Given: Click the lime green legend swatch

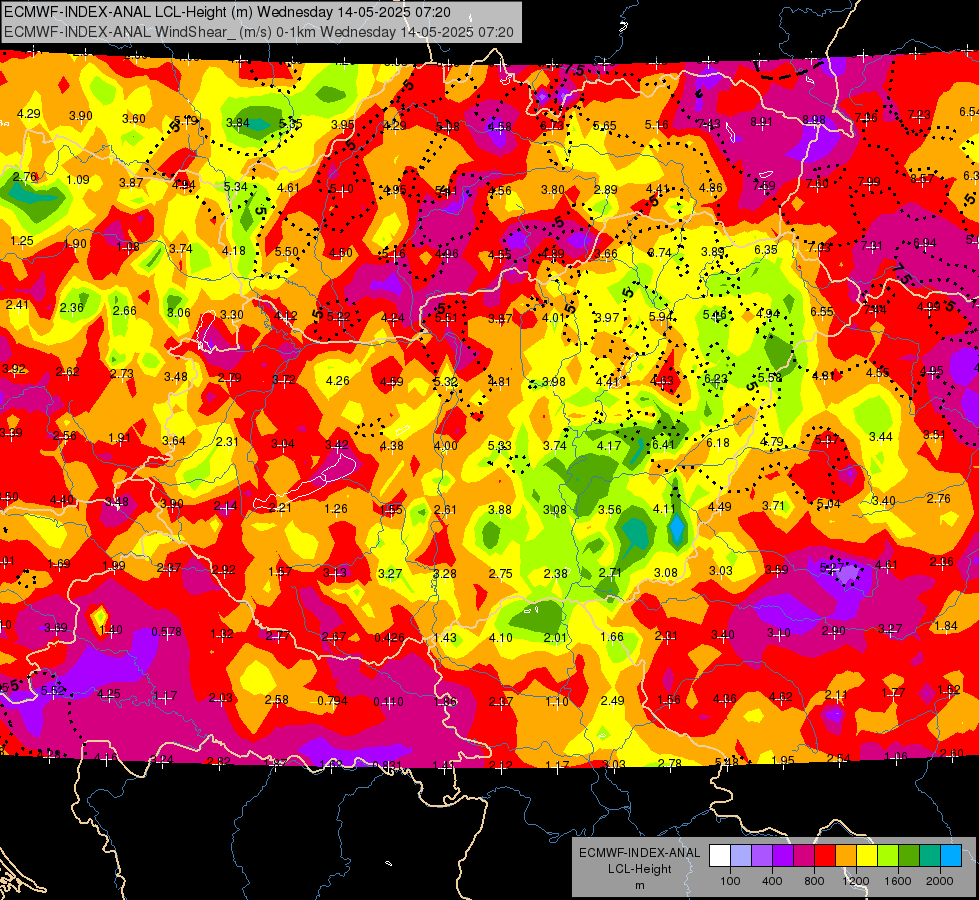Looking at the screenshot, I should pos(888,856).
